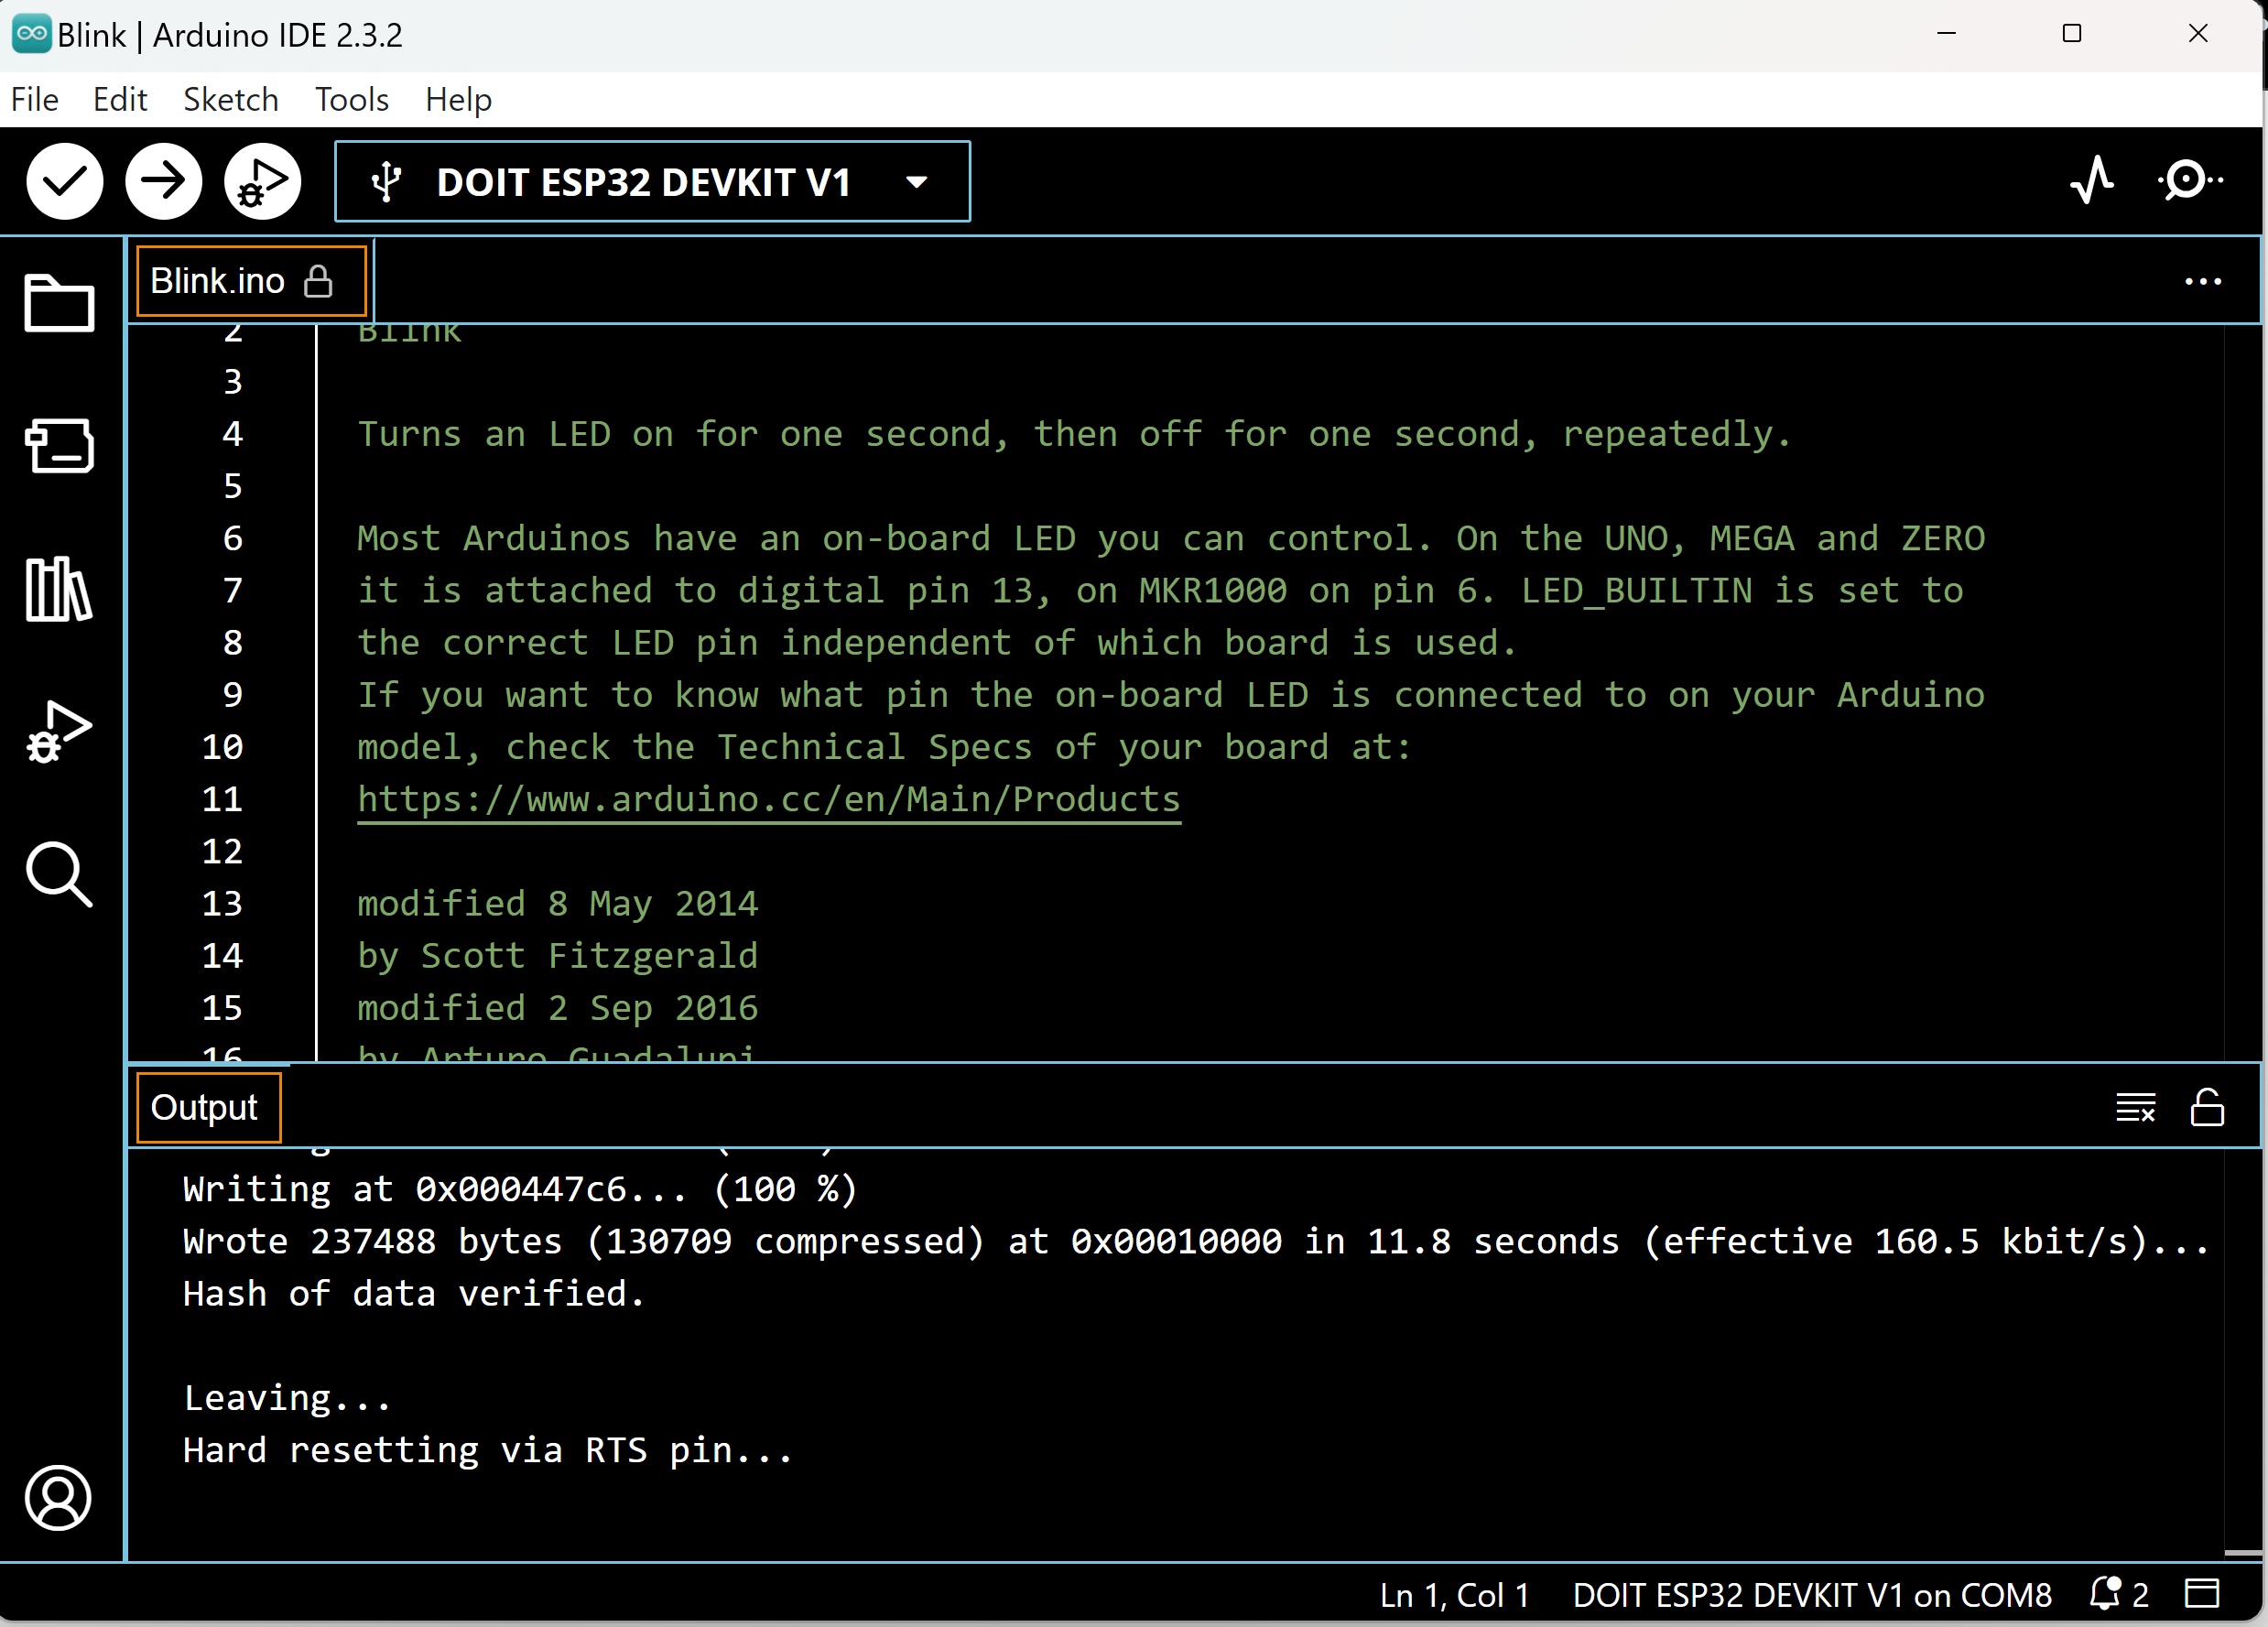The image size is (2268, 1627).
Task: Expand the DOIT ESP32 DEVKIT V1 board dropdown
Action: coord(652,182)
